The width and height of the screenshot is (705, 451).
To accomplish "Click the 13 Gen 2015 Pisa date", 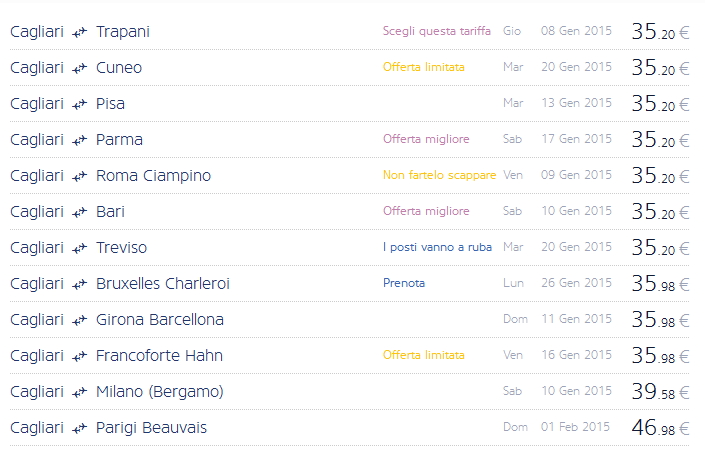I will coord(576,103).
